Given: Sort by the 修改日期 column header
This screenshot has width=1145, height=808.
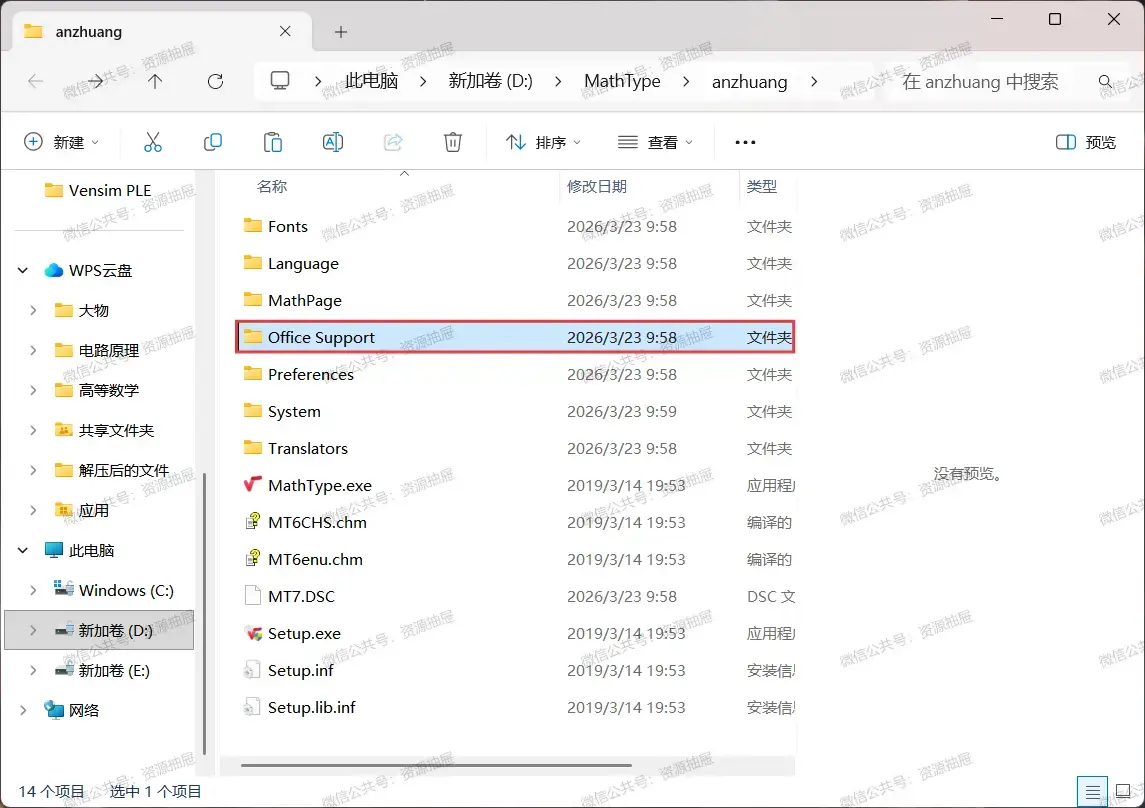Looking at the screenshot, I should coord(597,187).
